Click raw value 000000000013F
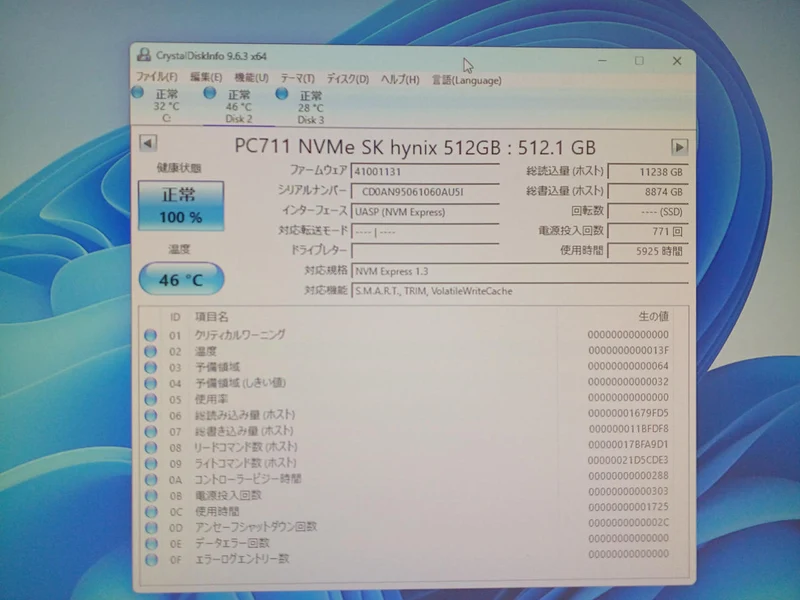Screen dimensions: 800x600 click(628, 351)
